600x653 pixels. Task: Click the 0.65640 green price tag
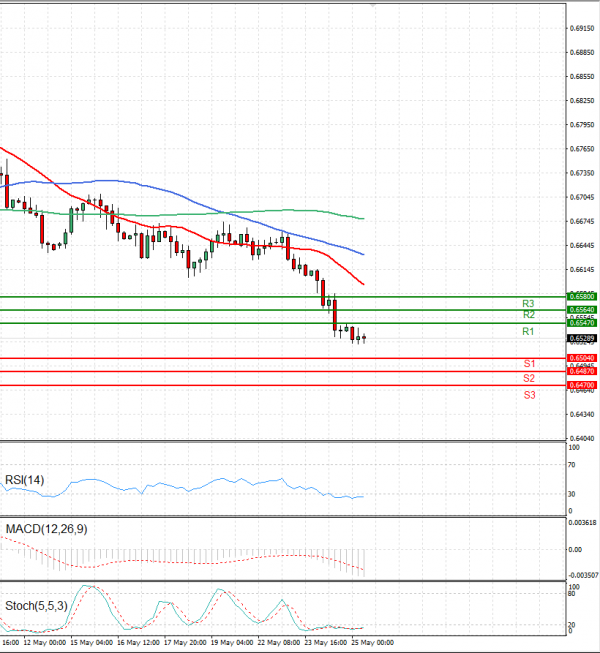click(582, 310)
